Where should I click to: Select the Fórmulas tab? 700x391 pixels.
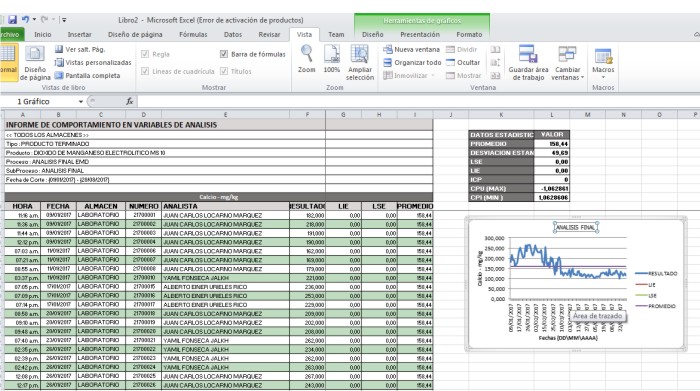coord(193,34)
